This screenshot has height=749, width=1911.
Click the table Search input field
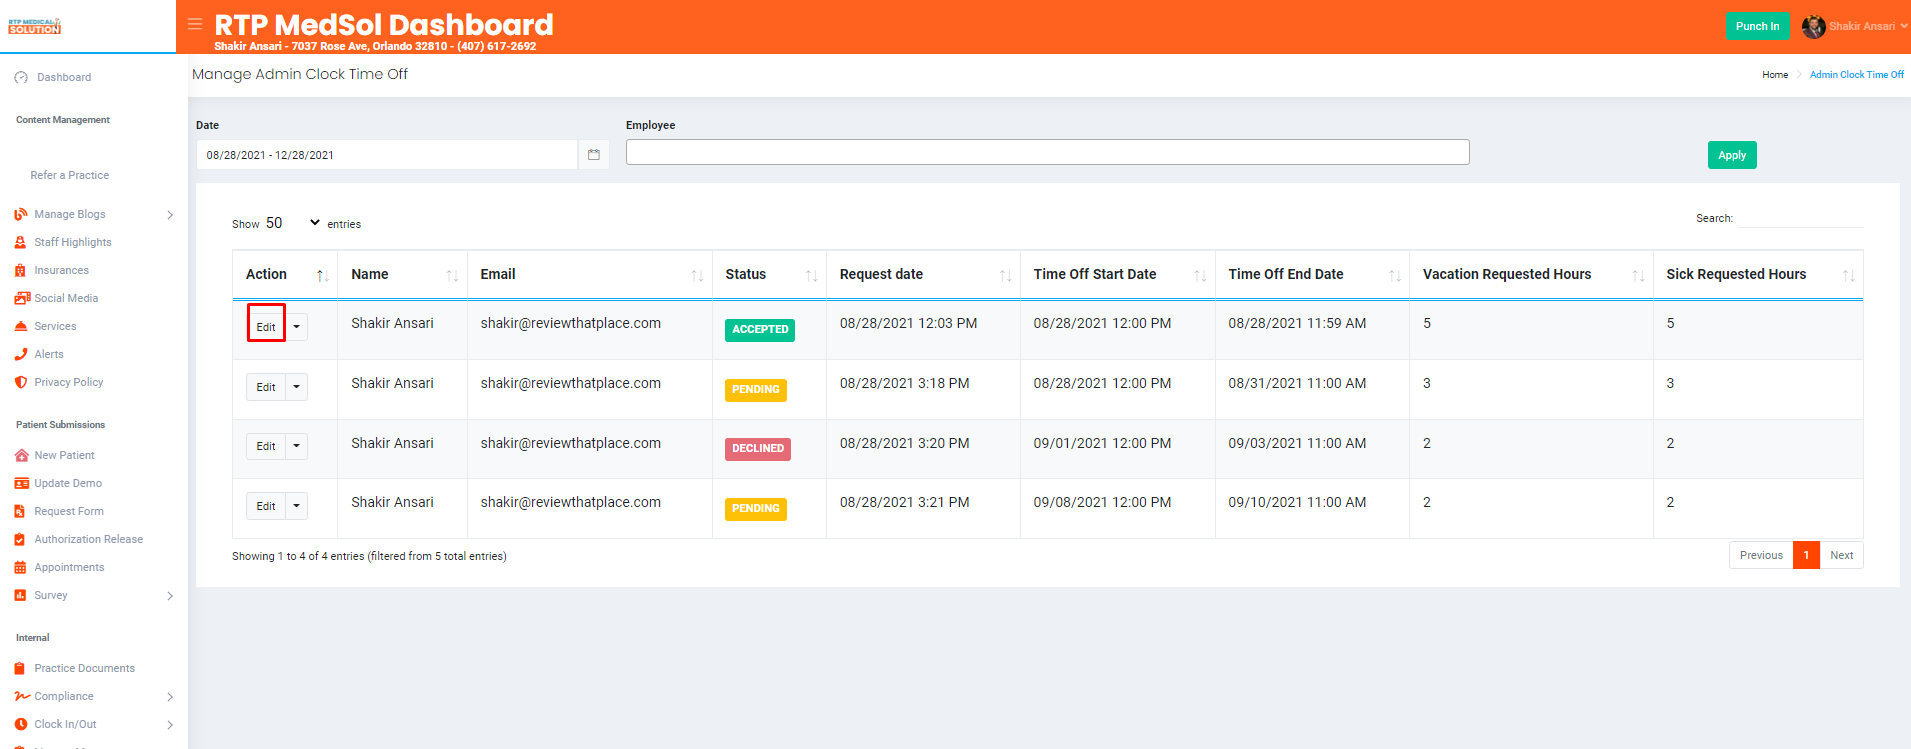1800,218
